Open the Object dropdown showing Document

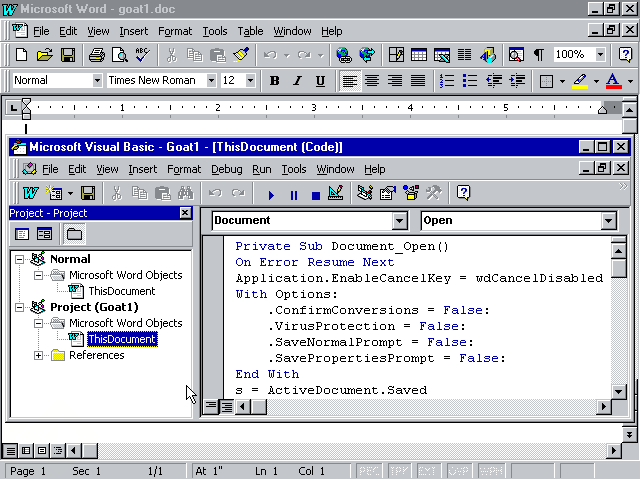pyautogui.click(x=400, y=221)
